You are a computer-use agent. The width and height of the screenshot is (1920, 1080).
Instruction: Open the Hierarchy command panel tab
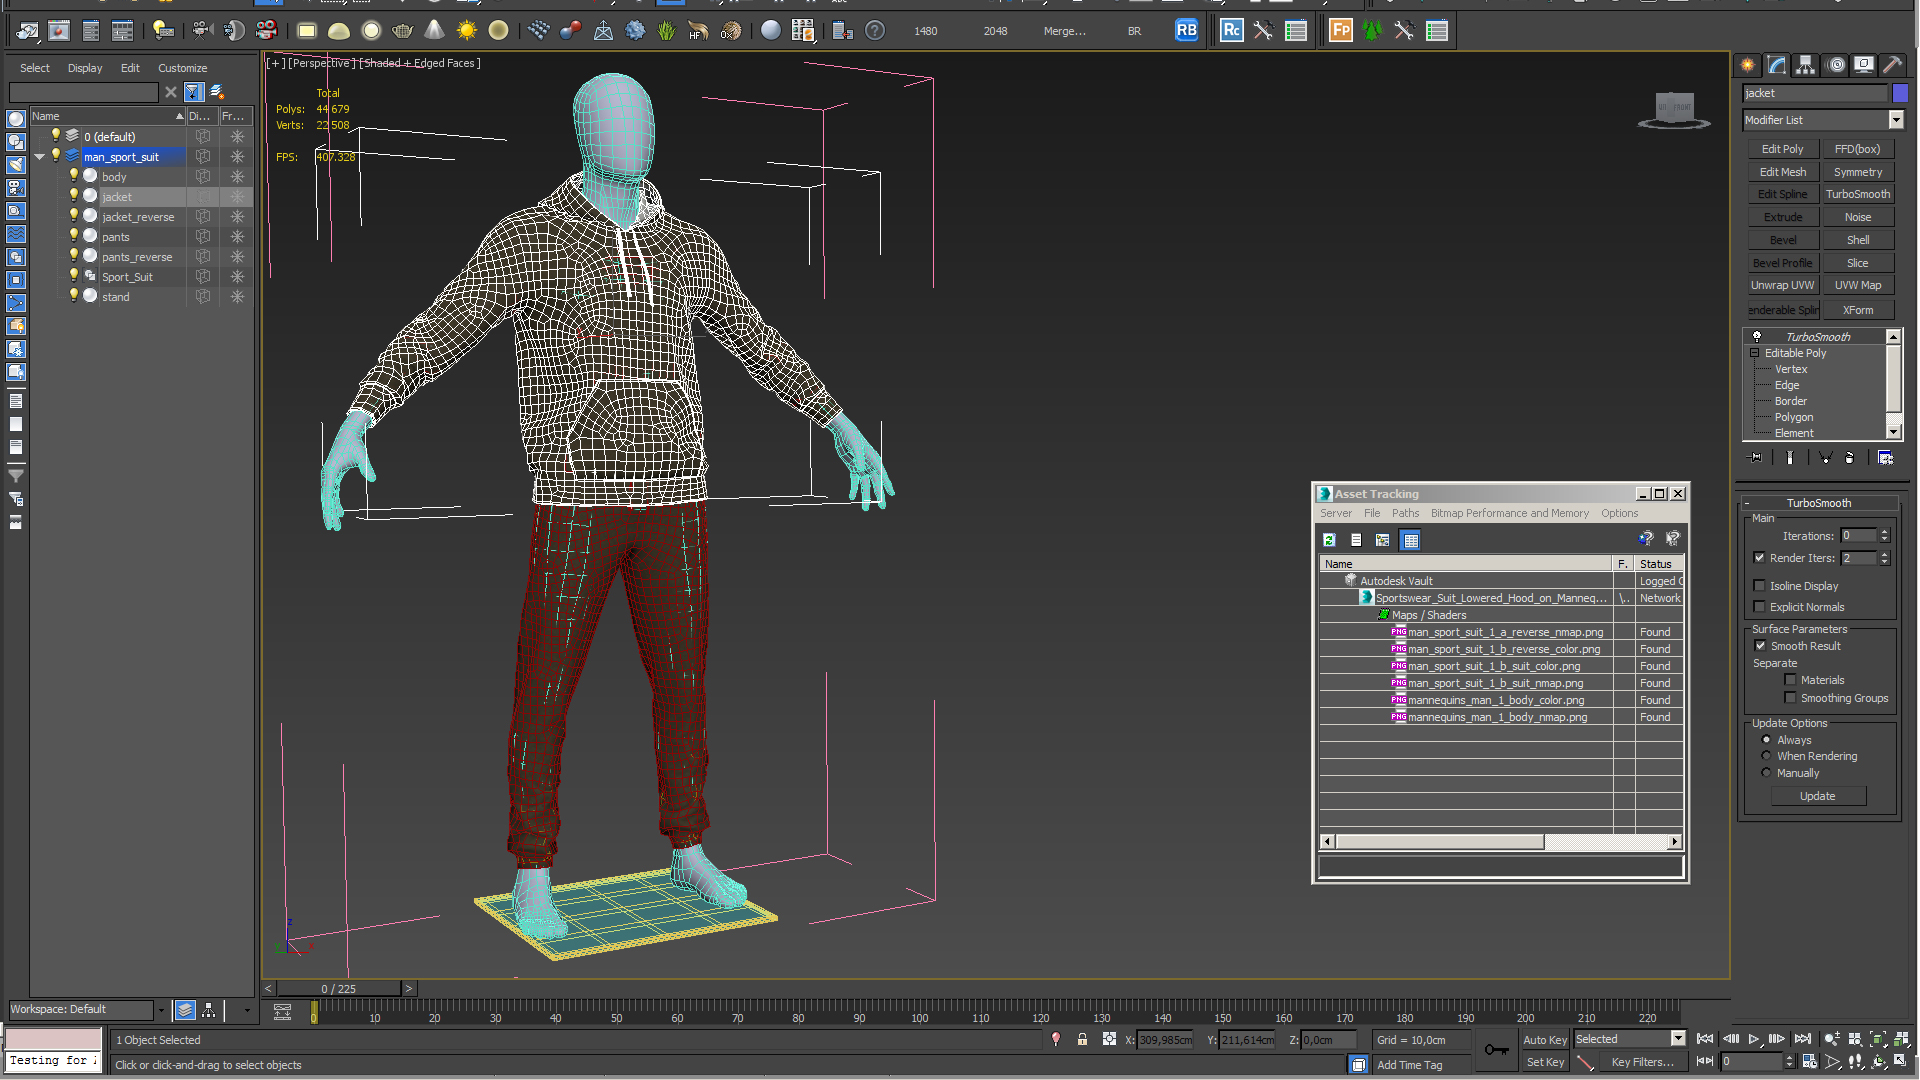1806,65
